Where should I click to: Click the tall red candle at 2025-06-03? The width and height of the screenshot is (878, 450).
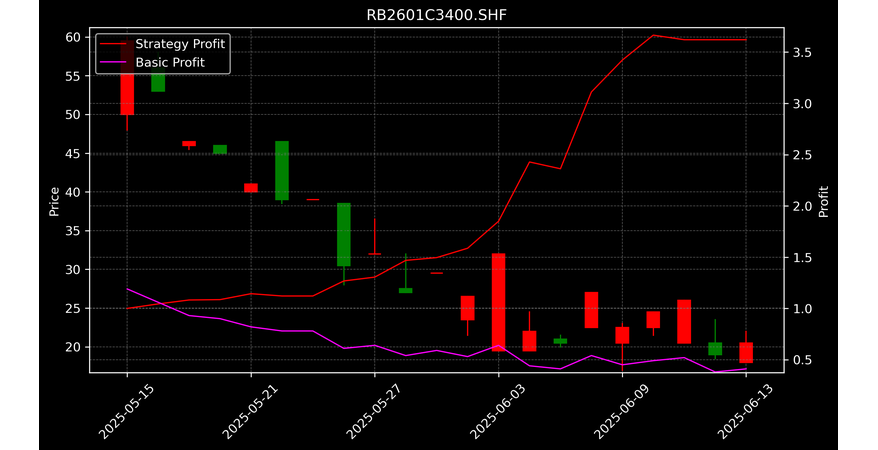tap(498, 302)
